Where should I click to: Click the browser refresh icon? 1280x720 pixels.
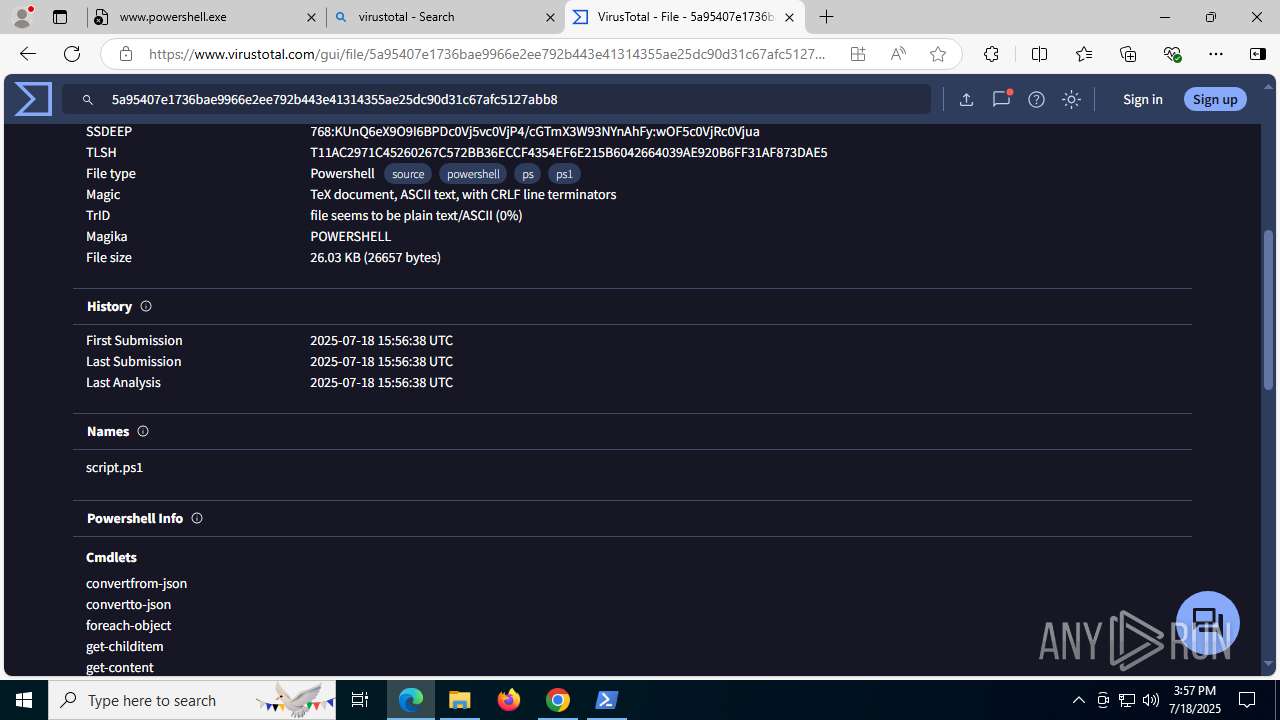pyautogui.click(x=72, y=54)
